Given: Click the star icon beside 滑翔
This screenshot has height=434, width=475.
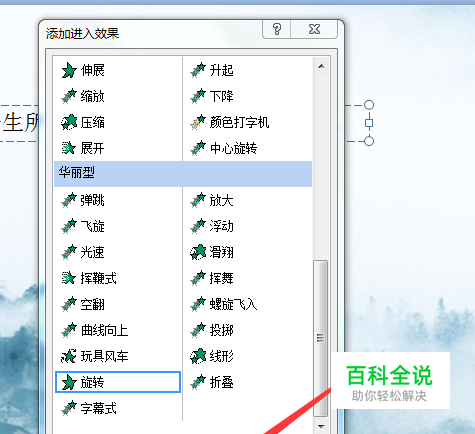Looking at the screenshot, I should click(198, 252).
